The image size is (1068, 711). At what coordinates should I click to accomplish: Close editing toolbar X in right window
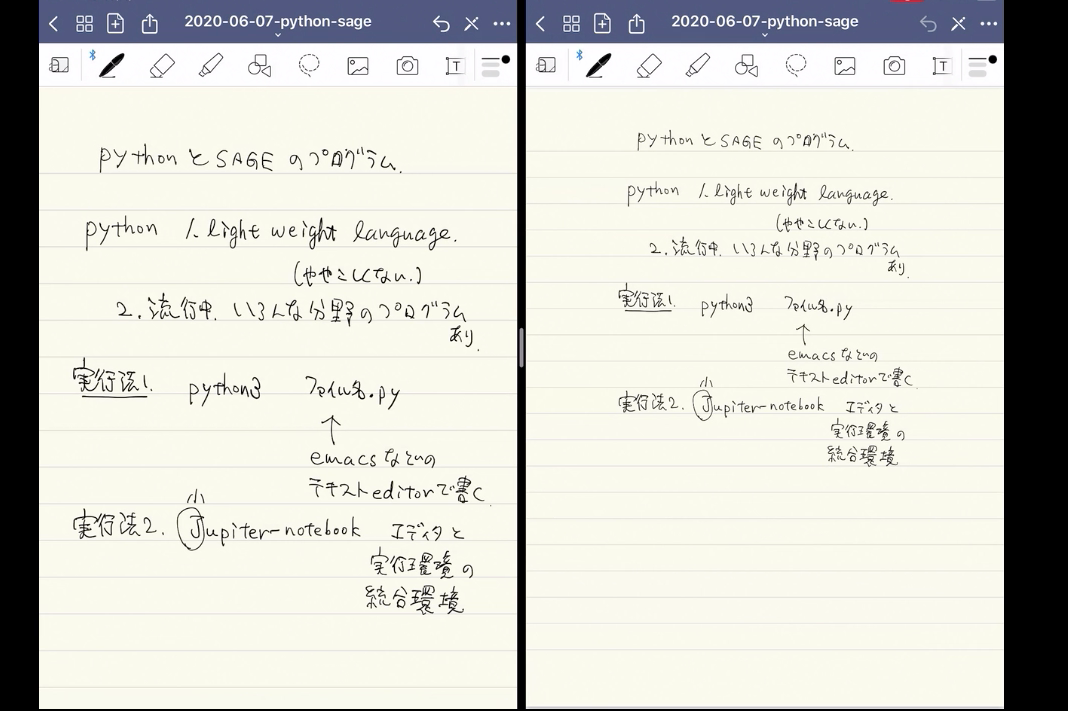click(958, 25)
